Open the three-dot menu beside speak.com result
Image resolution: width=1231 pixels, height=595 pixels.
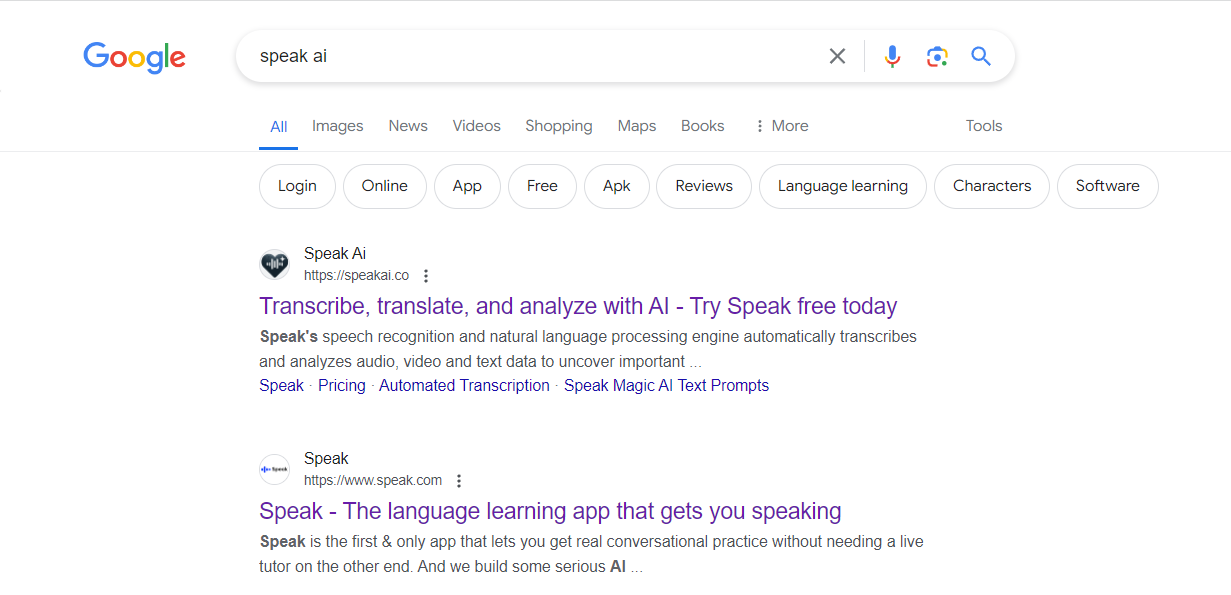[458, 480]
